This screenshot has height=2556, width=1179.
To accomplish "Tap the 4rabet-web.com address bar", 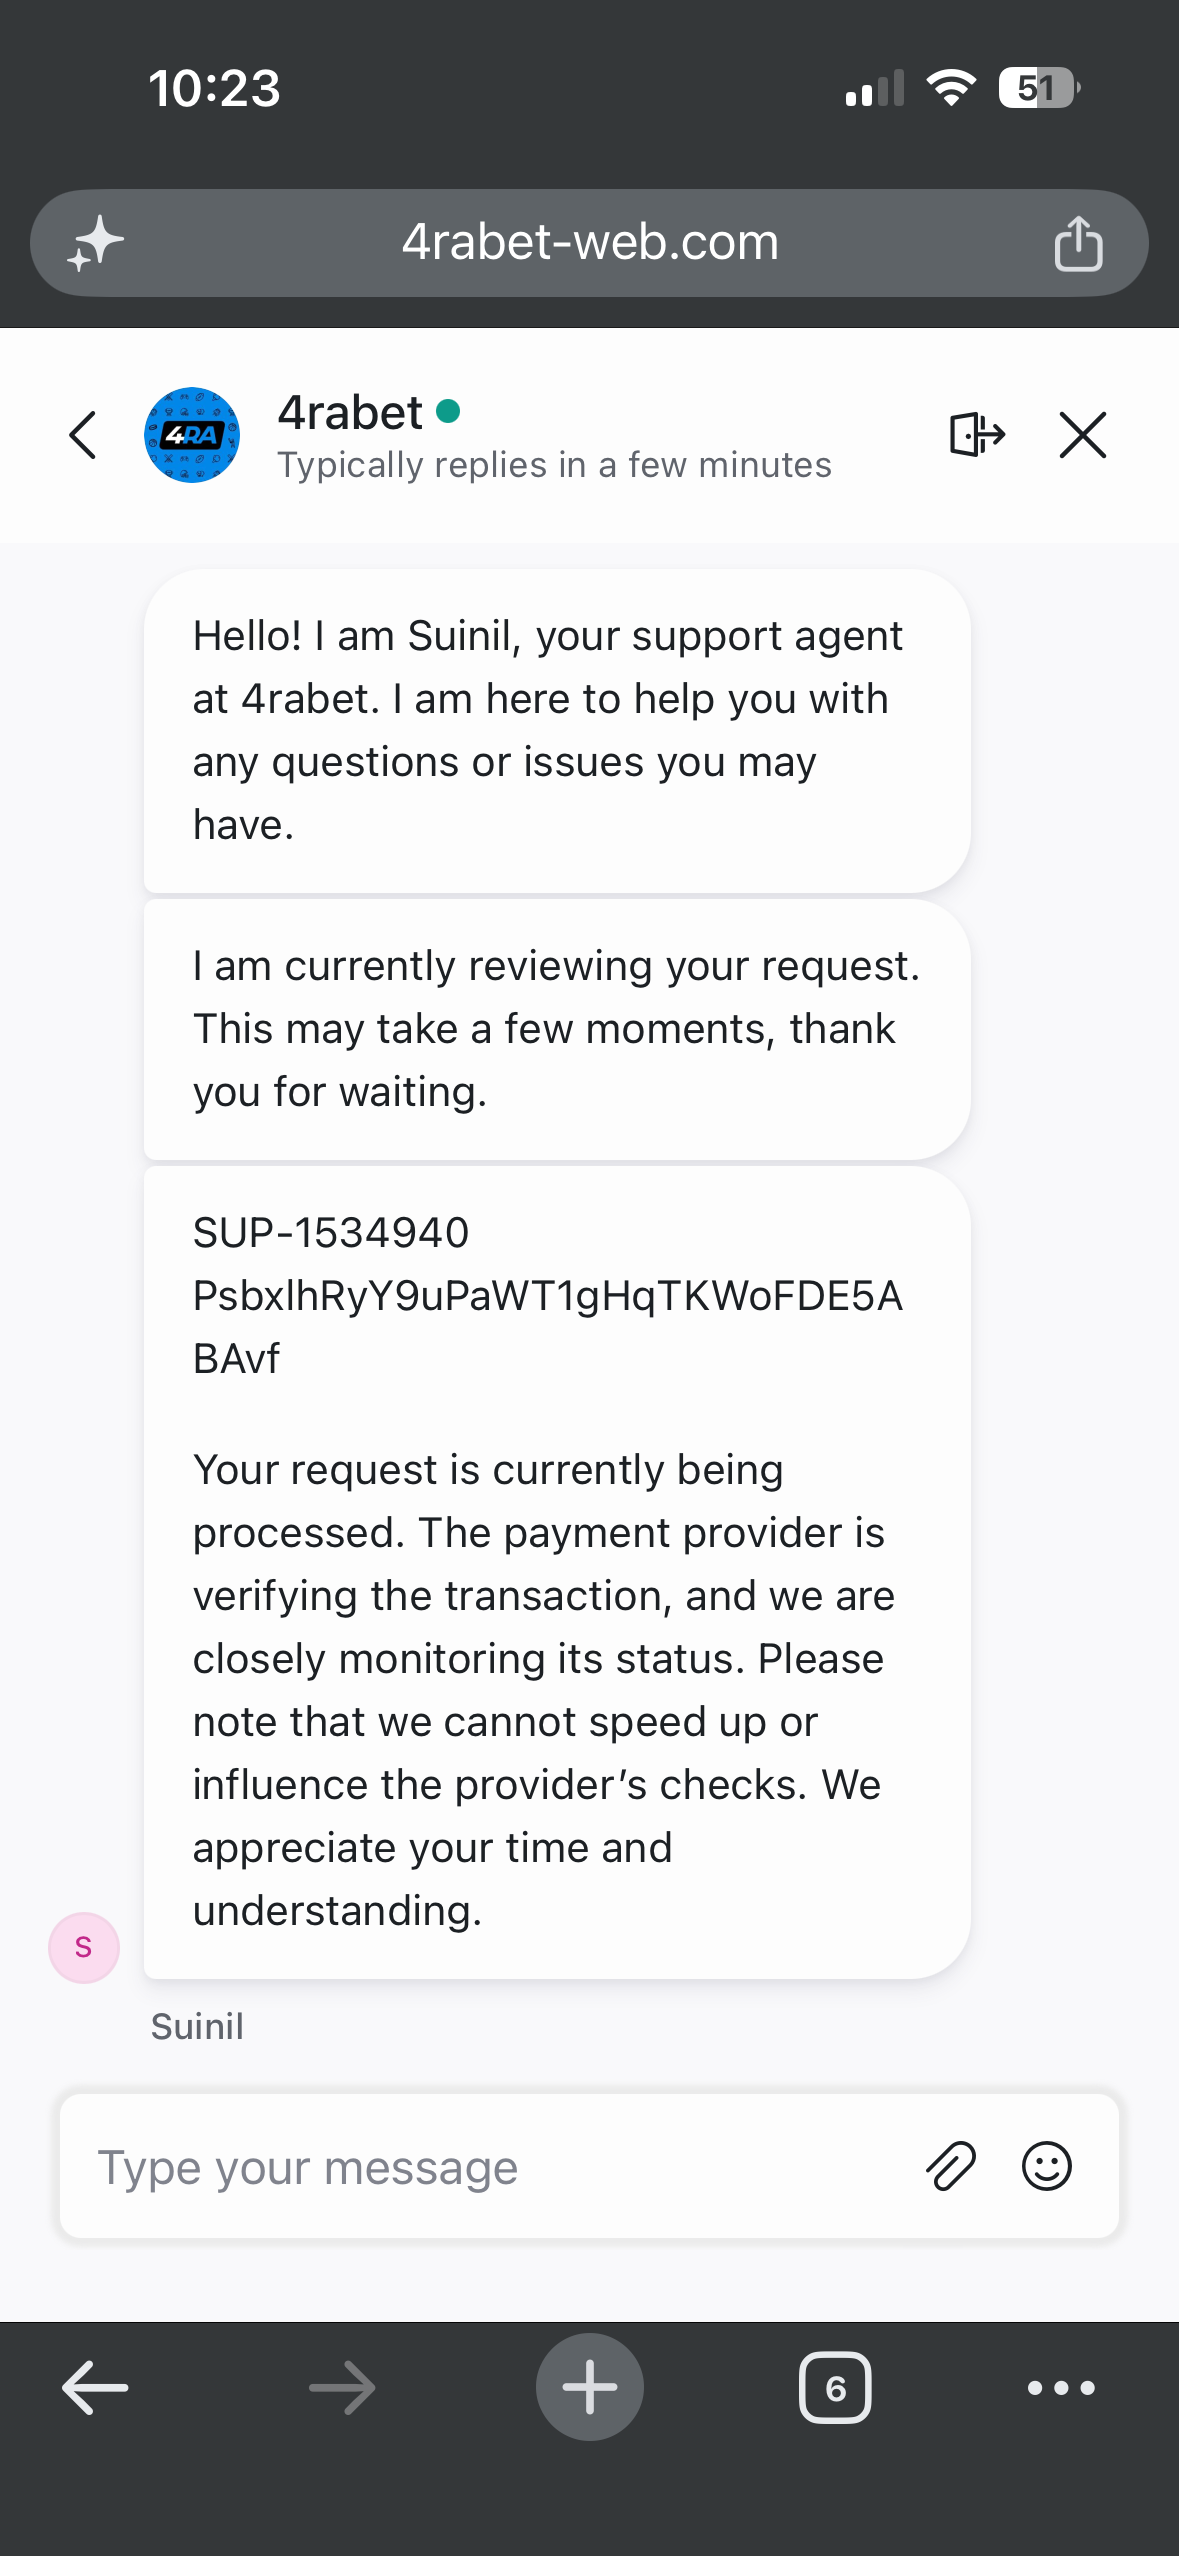I will [589, 243].
